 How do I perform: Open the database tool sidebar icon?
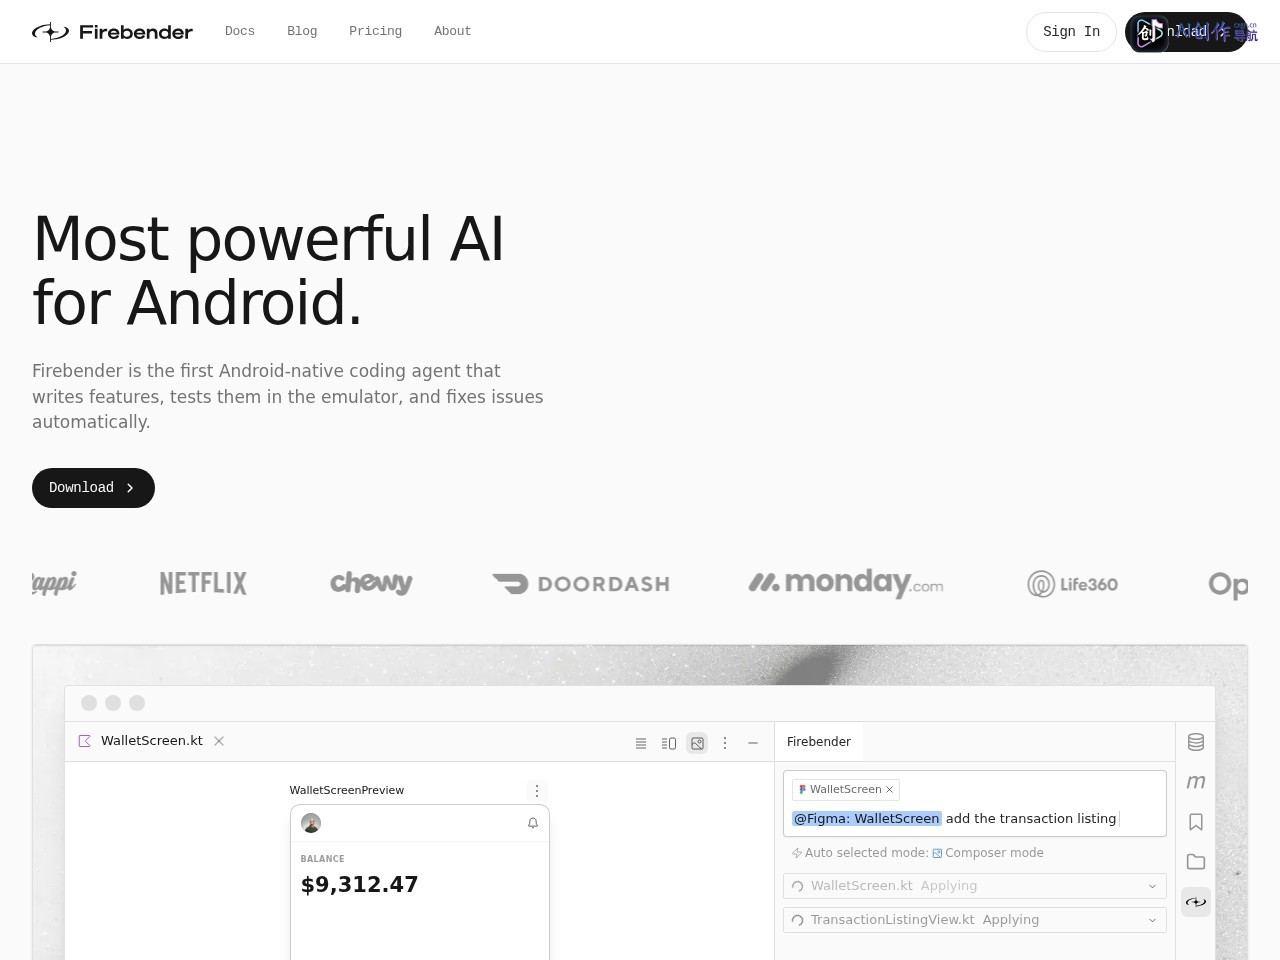pyautogui.click(x=1196, y=742)
